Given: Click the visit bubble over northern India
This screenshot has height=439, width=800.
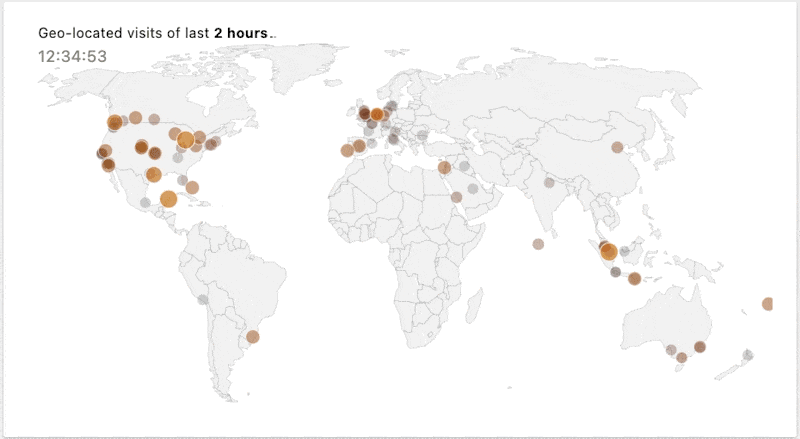Looking at the screenshot, I should click(548, 182).
